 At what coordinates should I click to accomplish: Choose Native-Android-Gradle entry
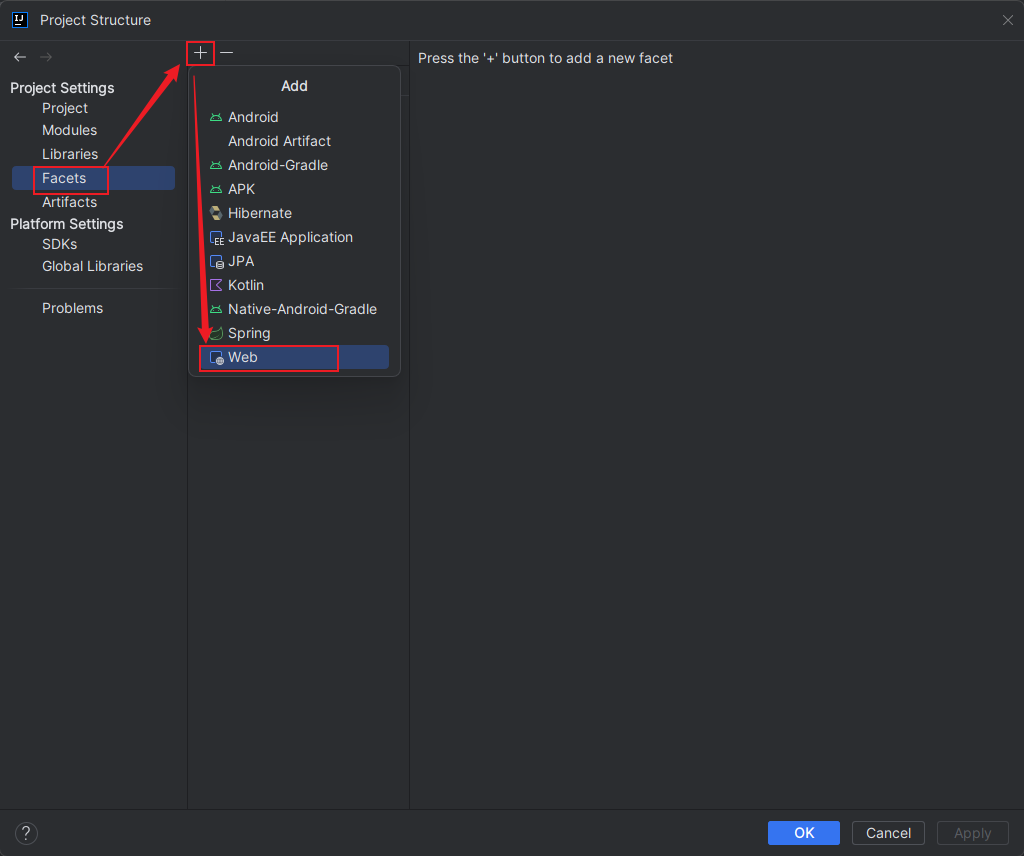(294, 309)
